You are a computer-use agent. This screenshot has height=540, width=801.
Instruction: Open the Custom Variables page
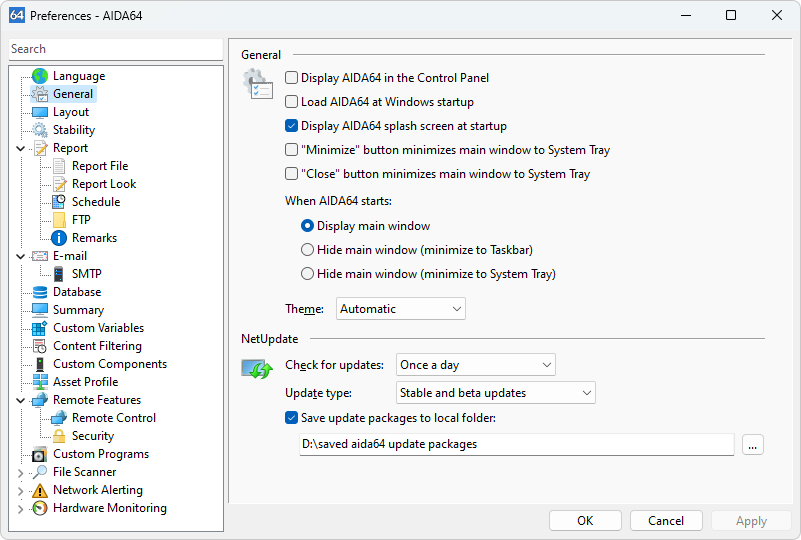click(98, 328)
